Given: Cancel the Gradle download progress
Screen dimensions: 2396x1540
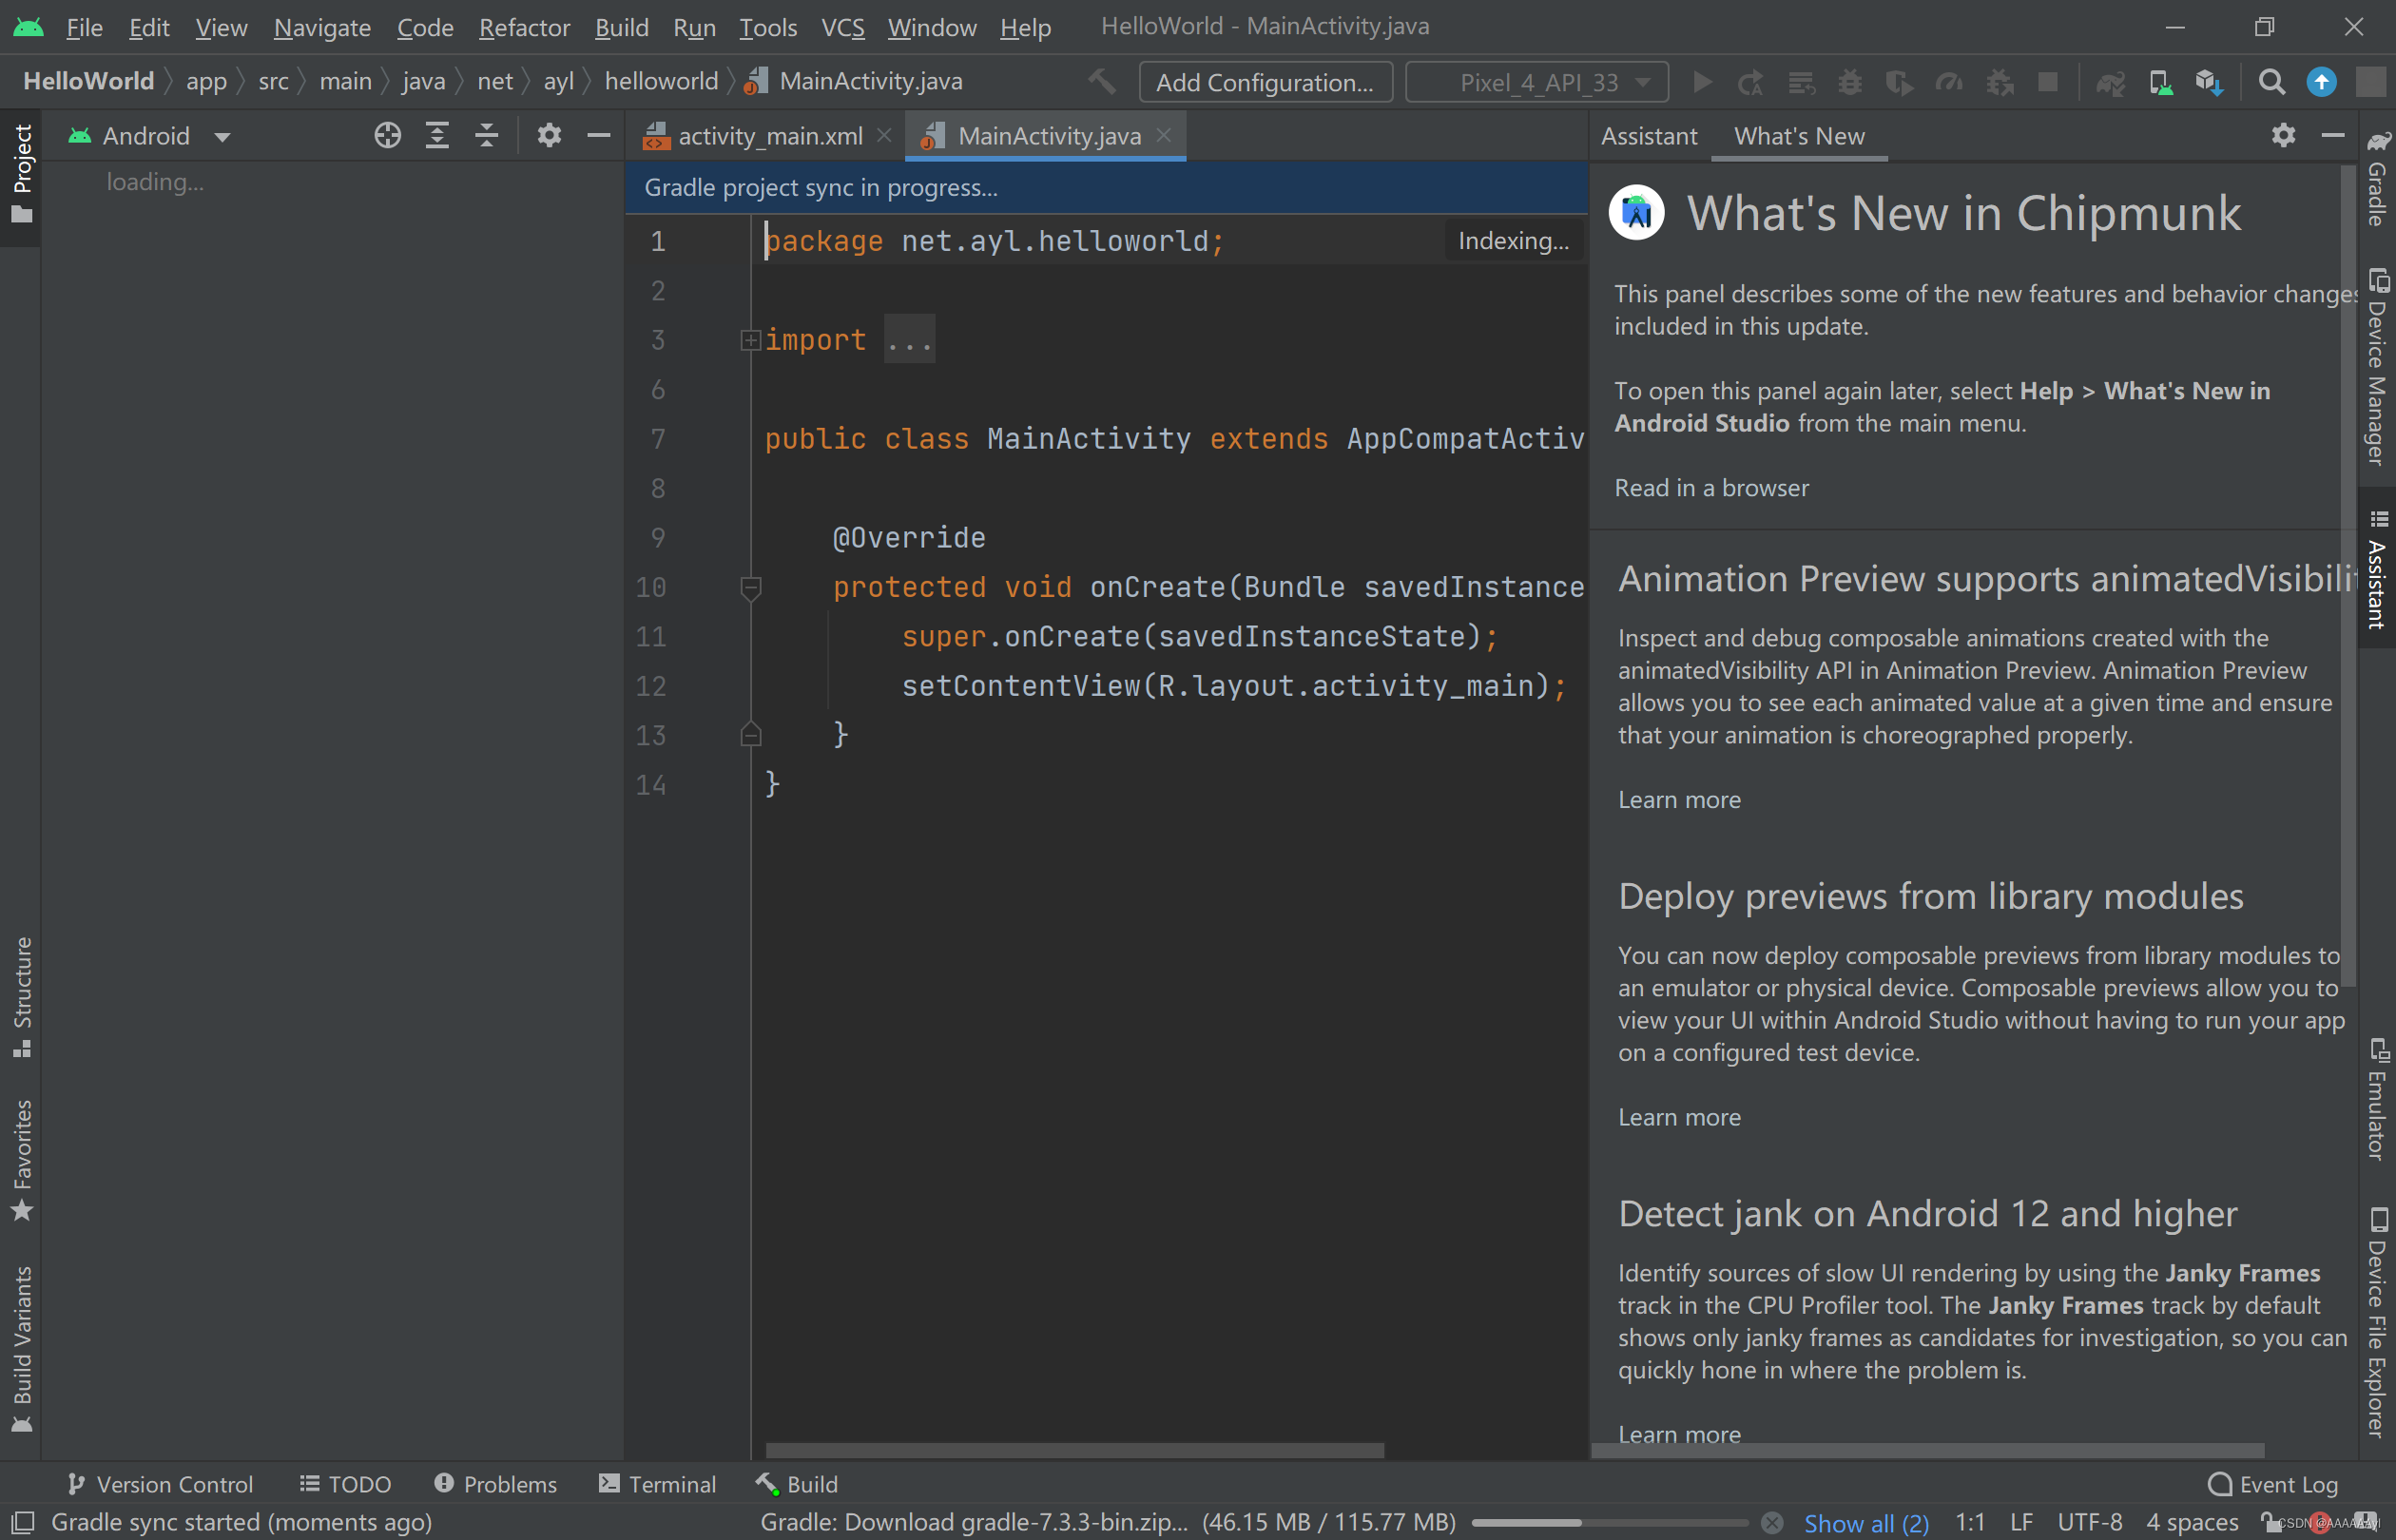Looking at the screenshot, I should (1771, 1522).
